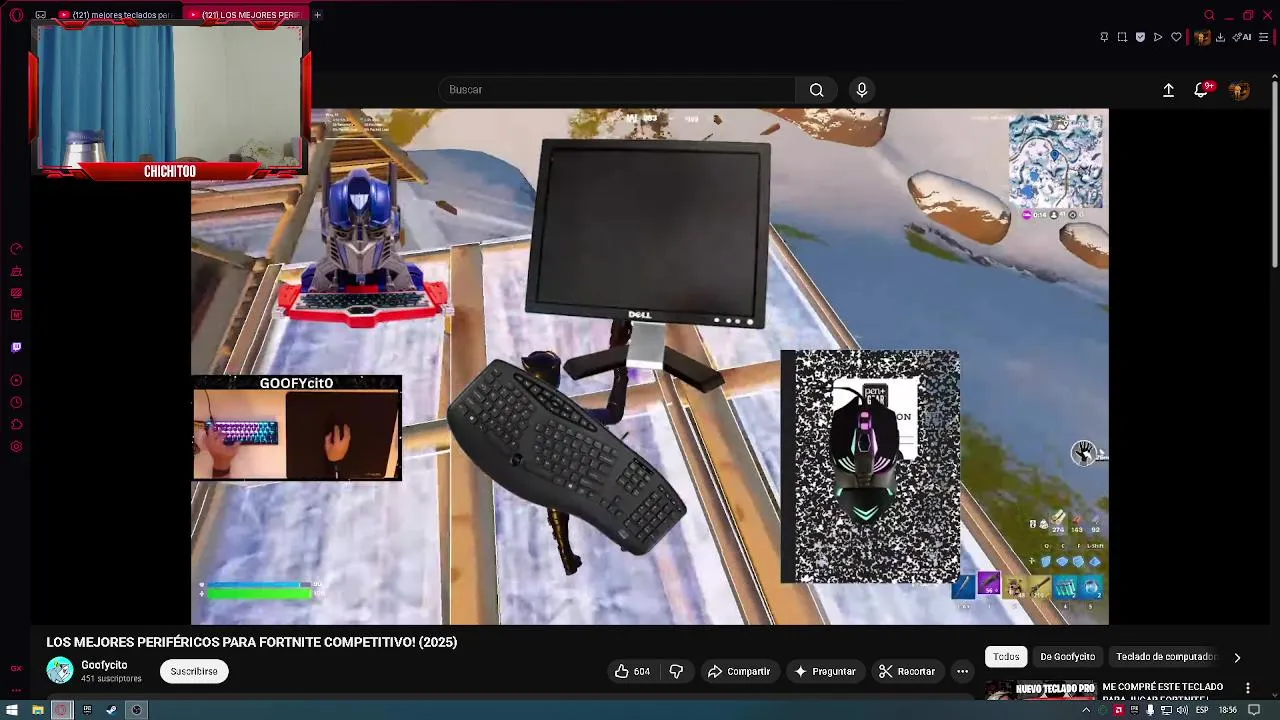Switch to 'LOS MEJORES PERIF' browser tab
The width and height of the screenshot is (1280, 720).
point(245,15)
